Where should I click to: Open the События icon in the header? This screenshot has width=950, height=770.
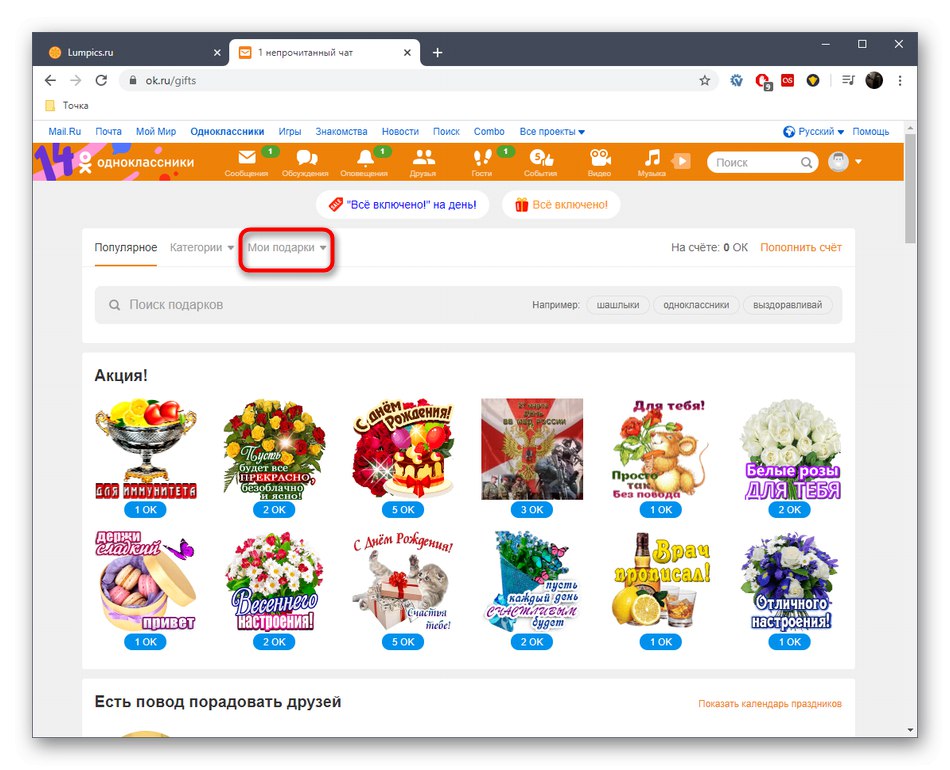540,158
